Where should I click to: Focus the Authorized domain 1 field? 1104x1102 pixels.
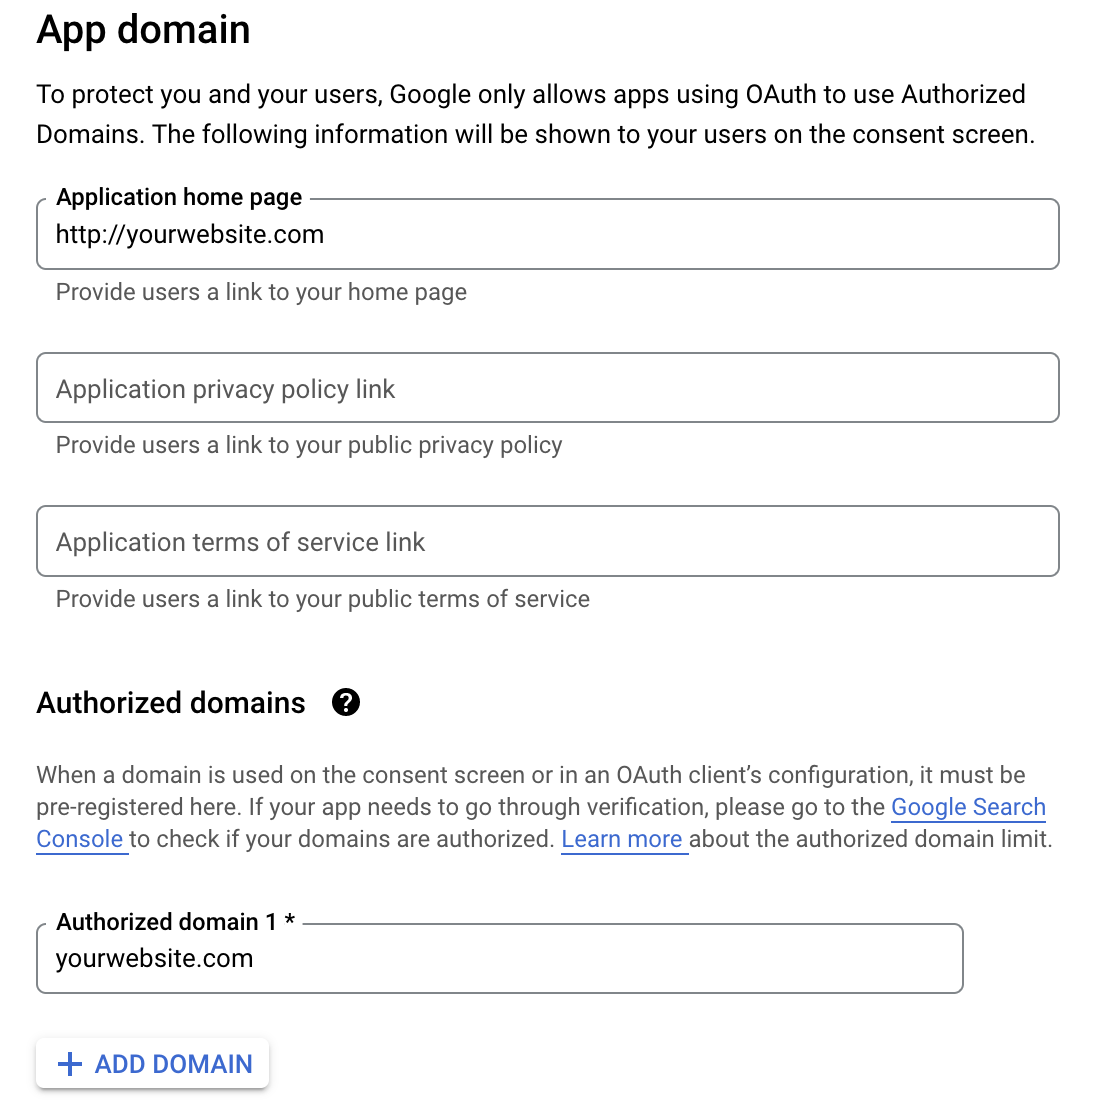500,958
